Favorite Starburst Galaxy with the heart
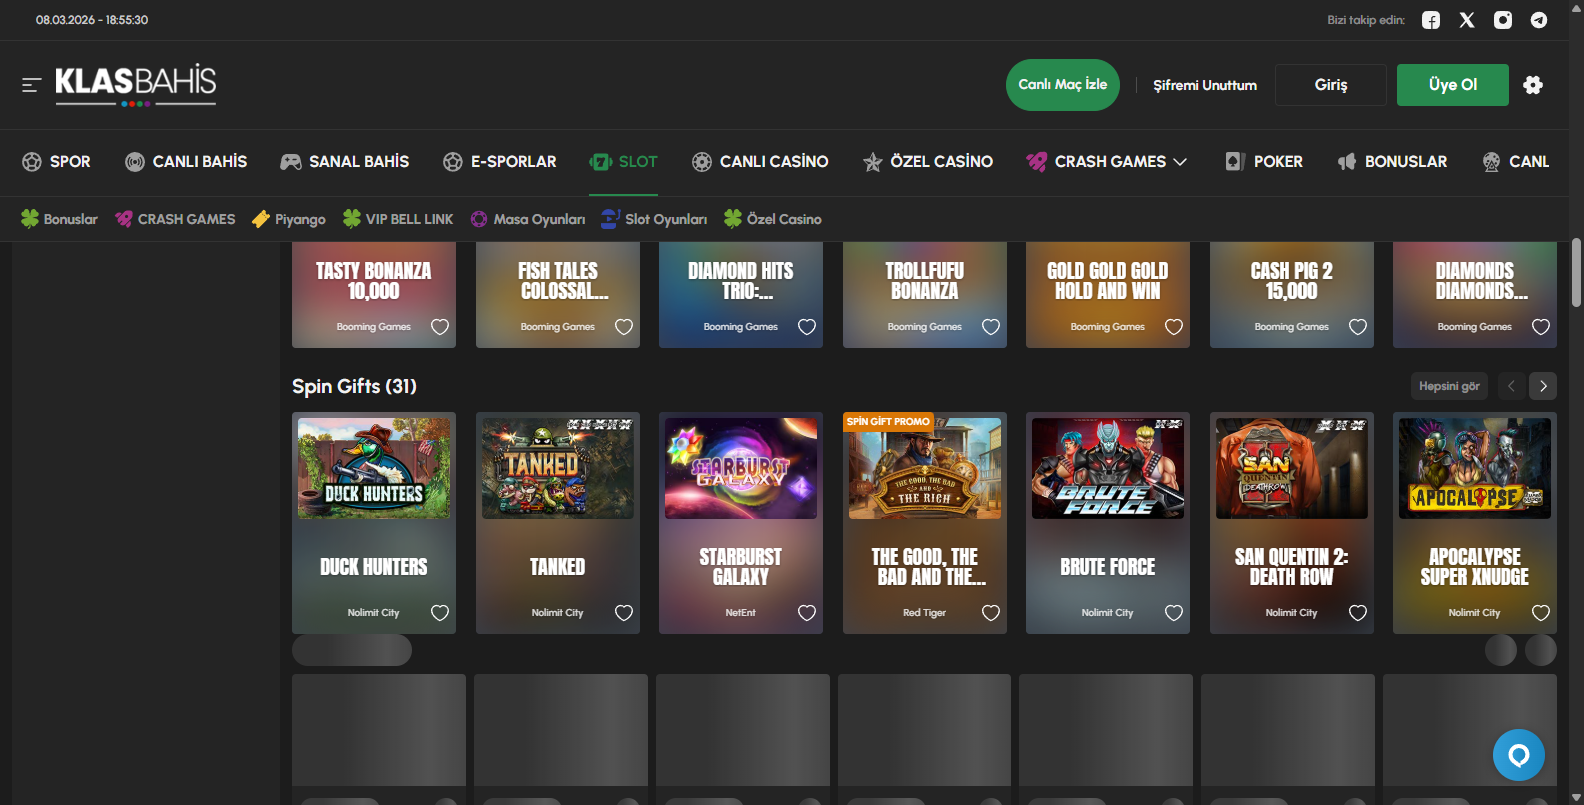This screenshot has width=1584, height=805. point(807,613)
